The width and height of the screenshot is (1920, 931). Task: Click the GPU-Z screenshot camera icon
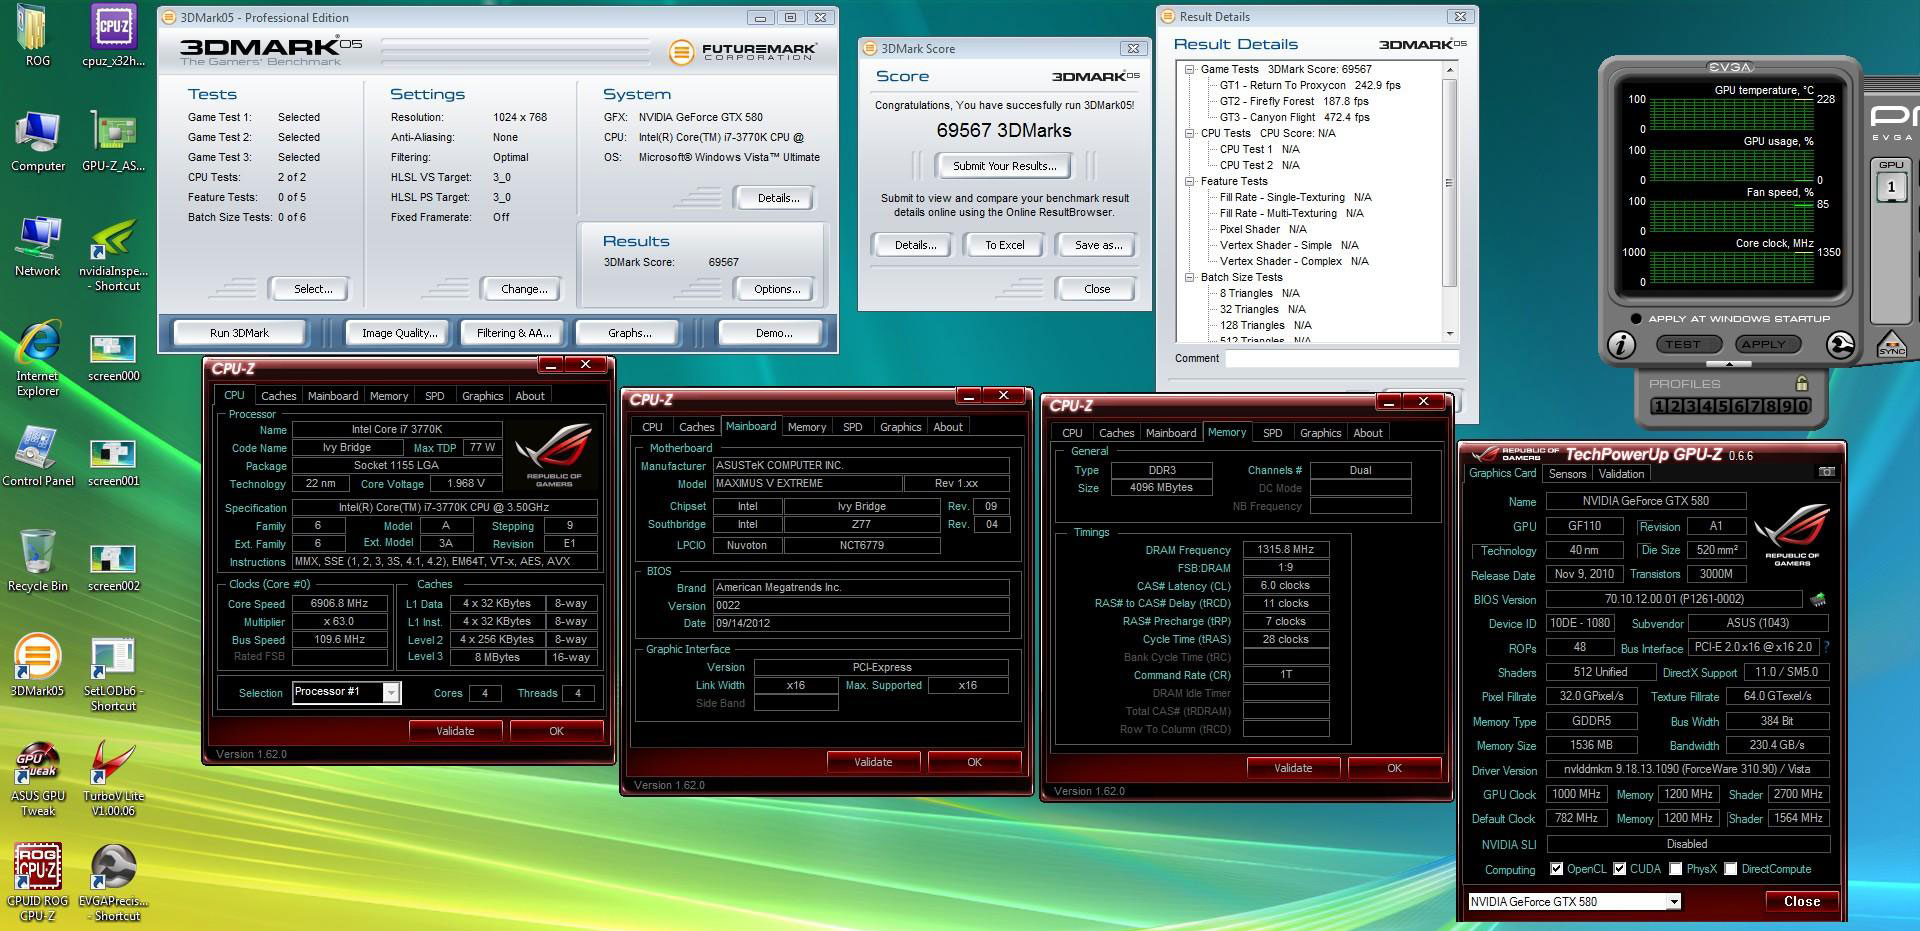(x=1826, y=472)
